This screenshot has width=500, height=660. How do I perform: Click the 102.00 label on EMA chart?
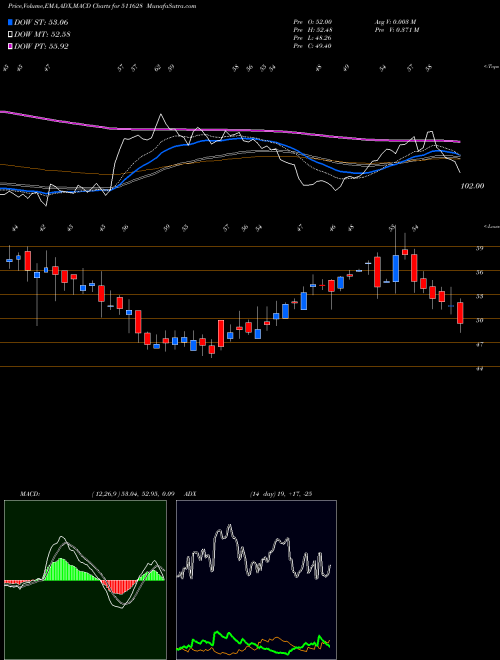[472, 186]
